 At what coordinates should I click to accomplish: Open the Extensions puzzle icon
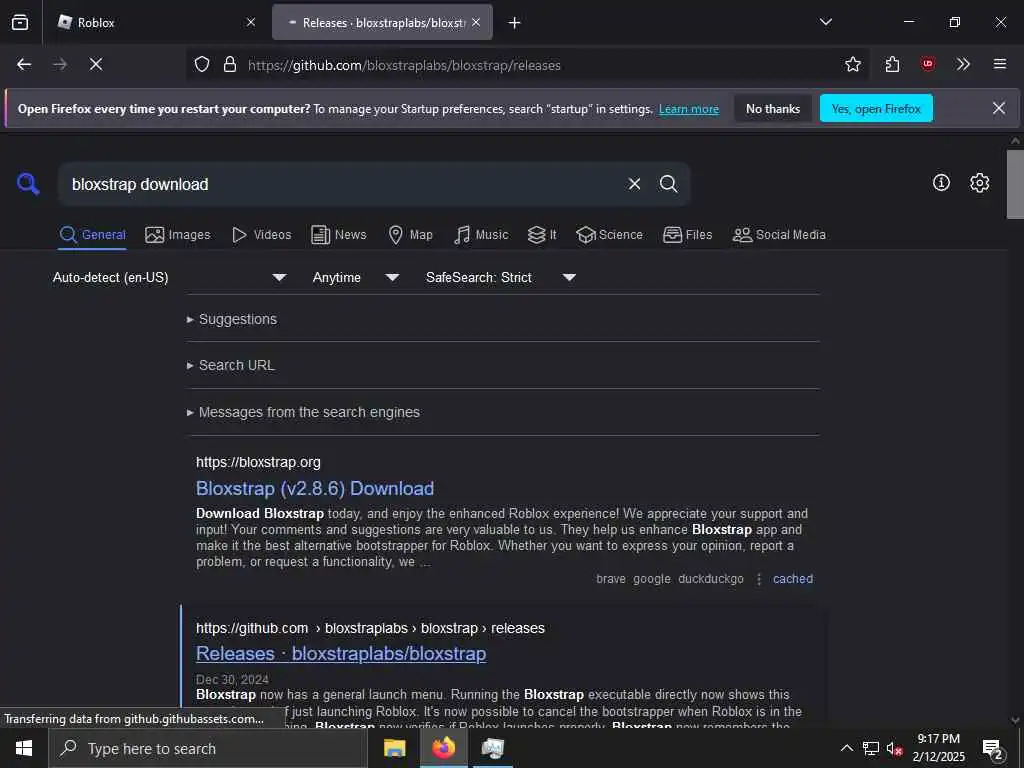[893, 64]
